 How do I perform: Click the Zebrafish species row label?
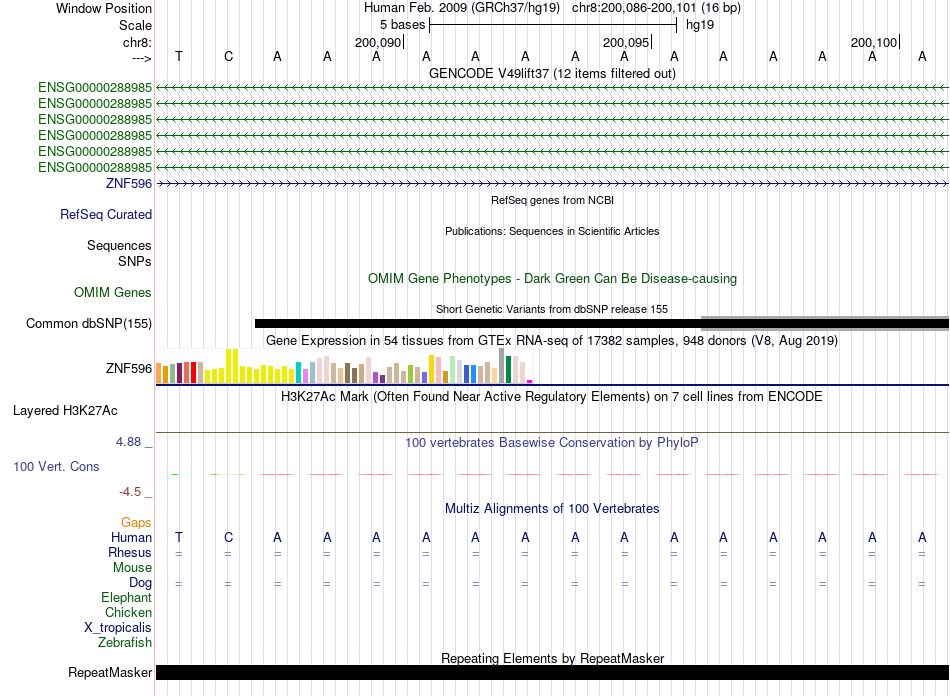(x=125, y=642)
